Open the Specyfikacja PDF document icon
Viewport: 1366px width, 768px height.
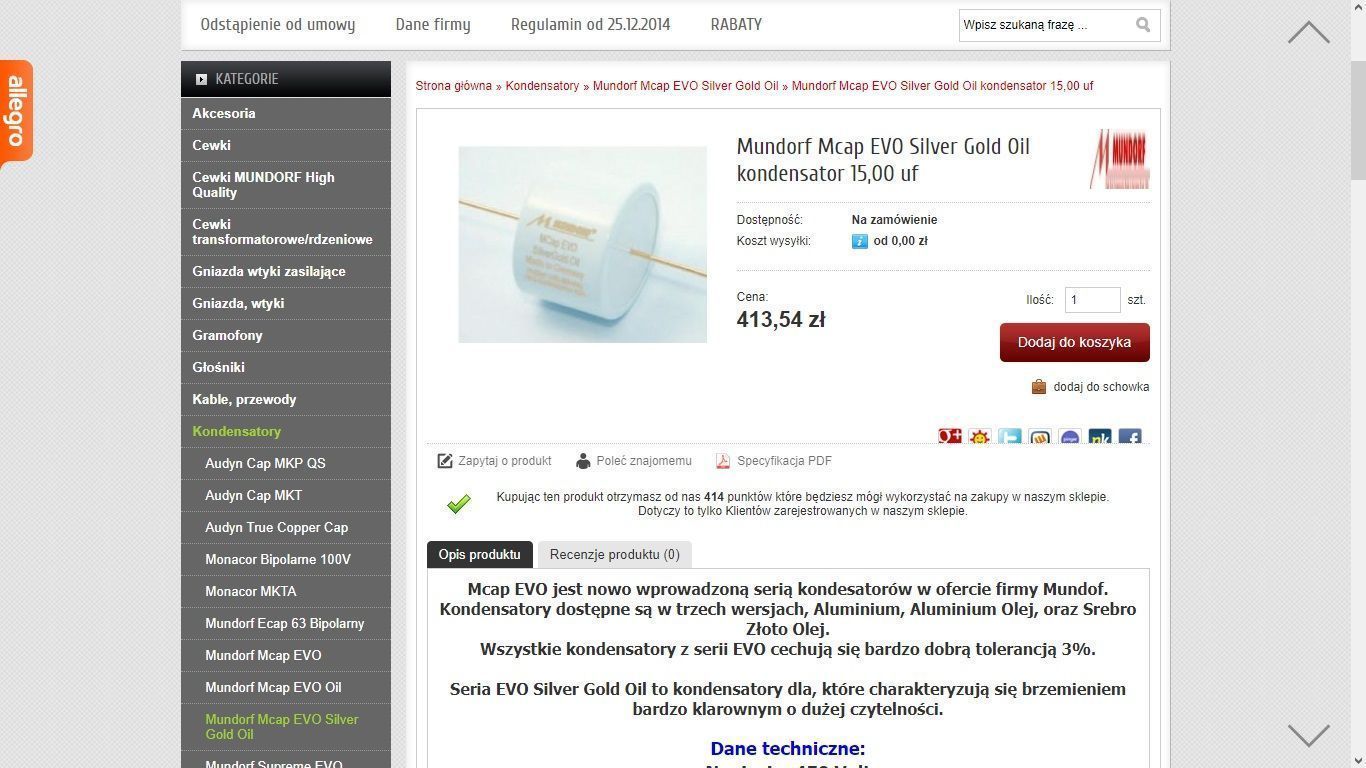(x=723, y=461)
